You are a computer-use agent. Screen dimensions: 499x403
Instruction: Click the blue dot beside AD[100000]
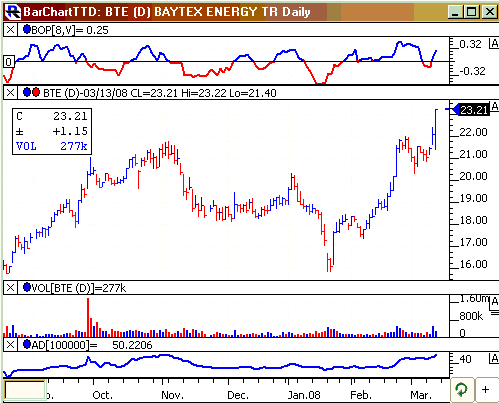27,344
